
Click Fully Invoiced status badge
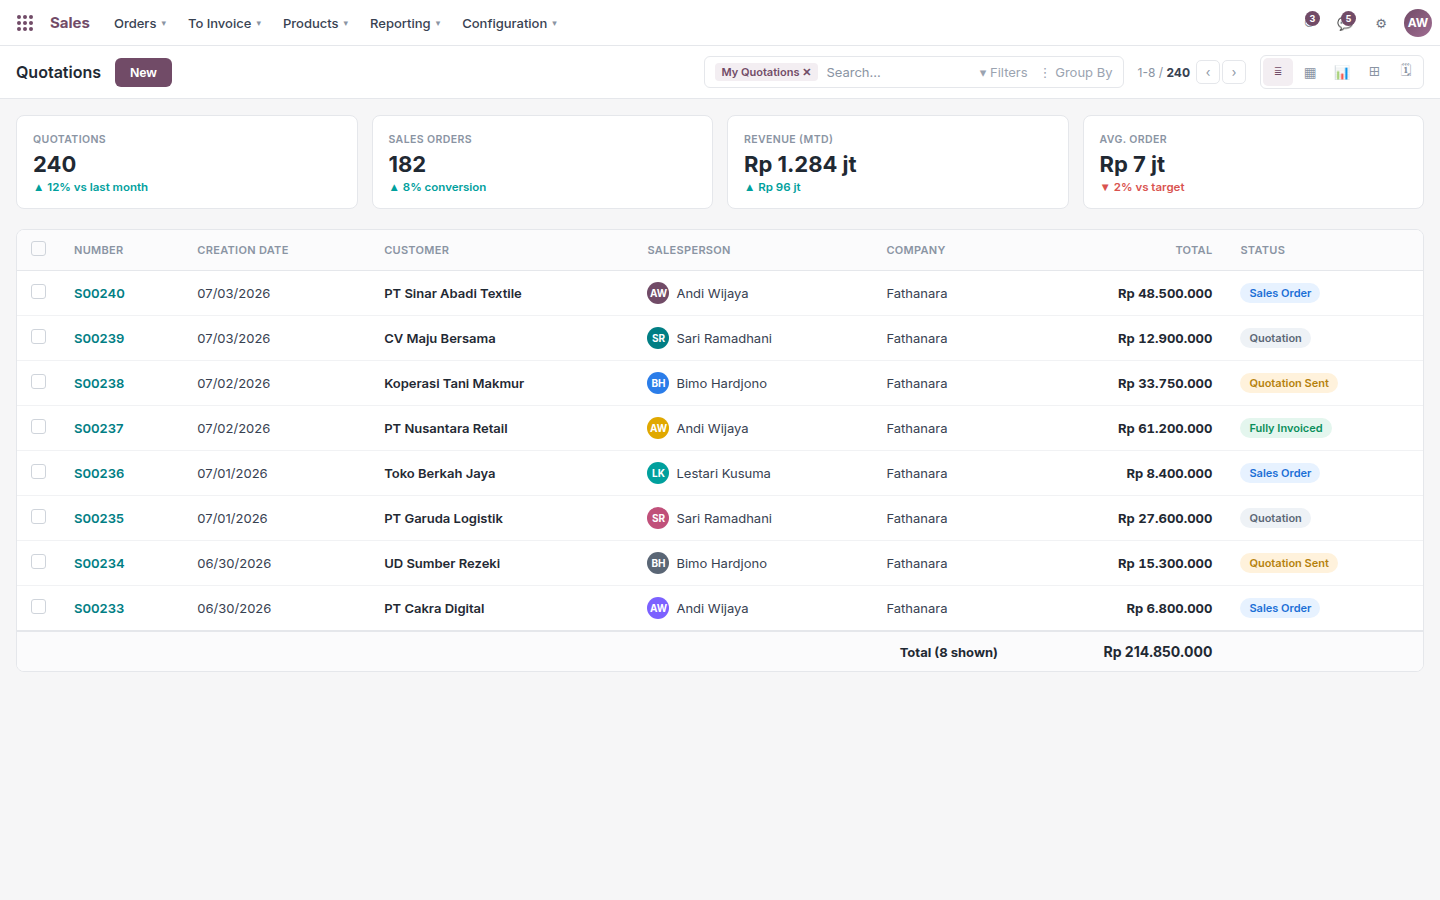point(1286,428)
